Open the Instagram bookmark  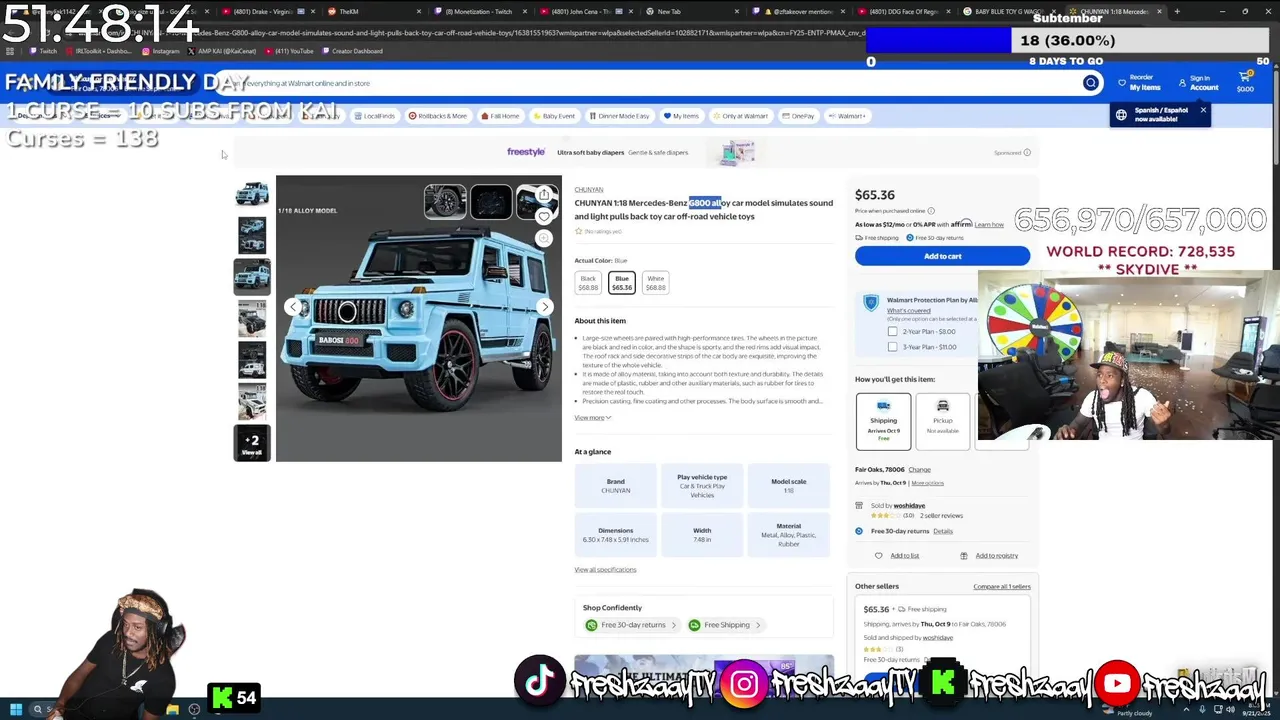click(160, 51)
